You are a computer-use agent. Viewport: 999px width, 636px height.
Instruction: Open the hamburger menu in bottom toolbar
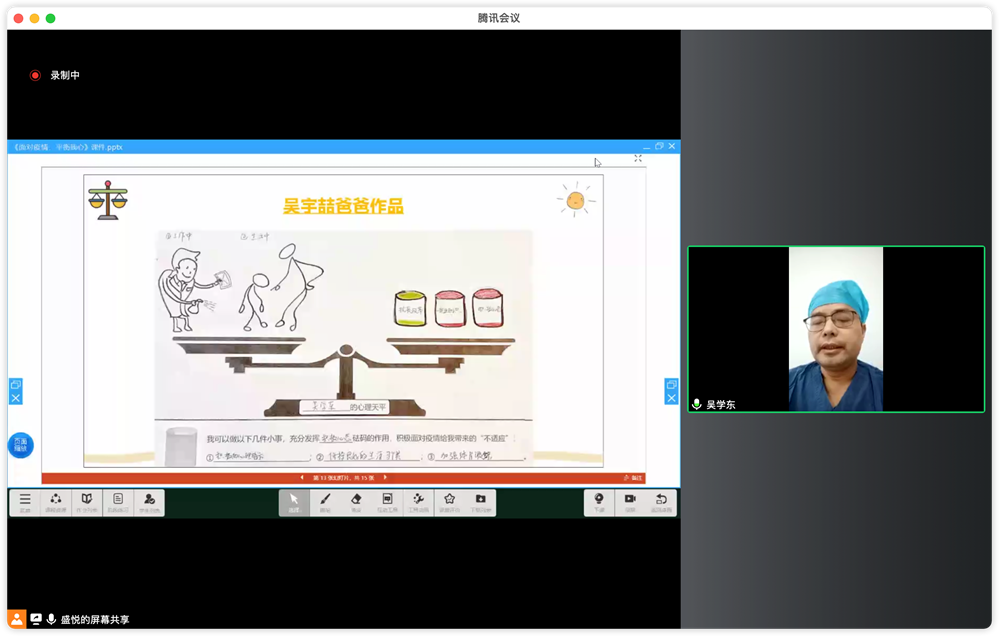click(x=25, y=502)
